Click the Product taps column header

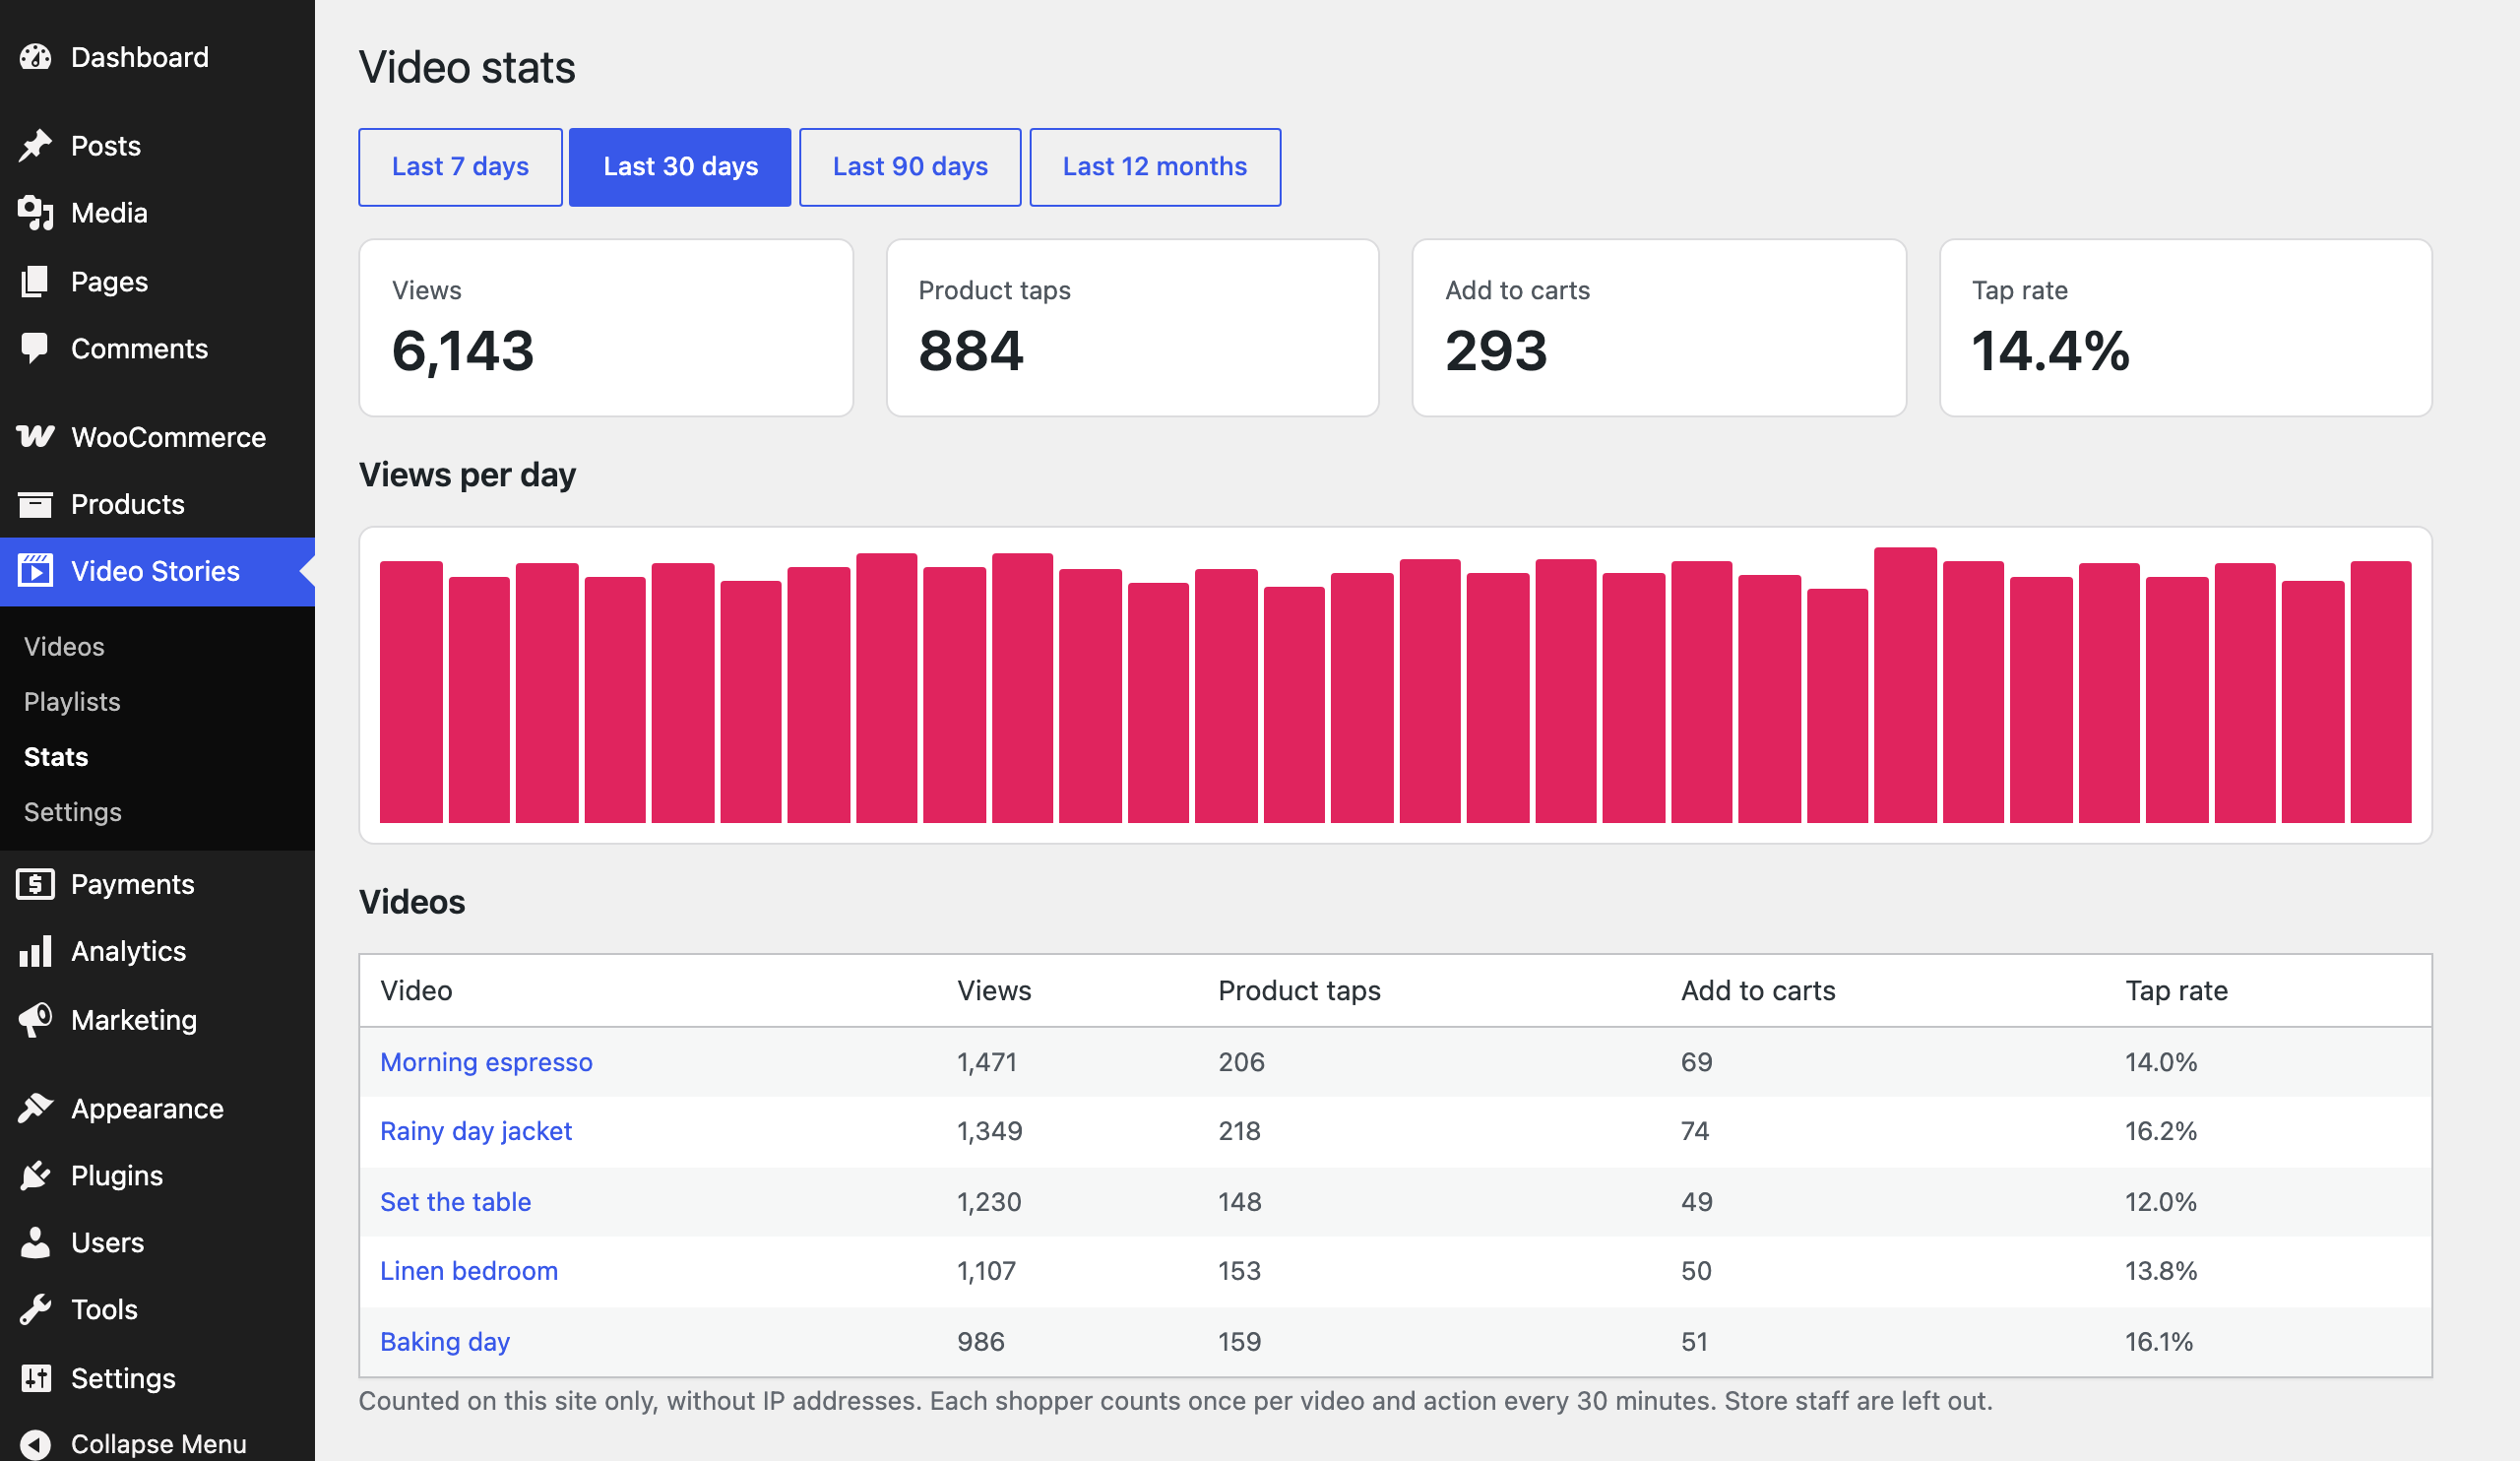pos(1299,990)
